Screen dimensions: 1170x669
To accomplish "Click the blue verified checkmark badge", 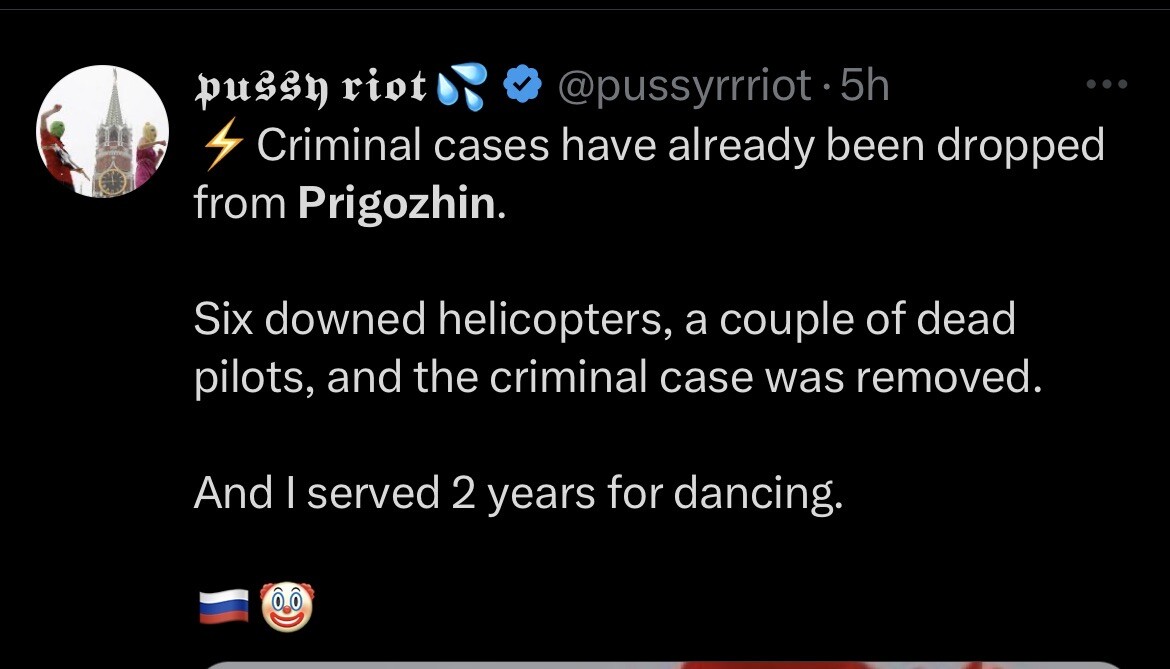I will 520,87.
